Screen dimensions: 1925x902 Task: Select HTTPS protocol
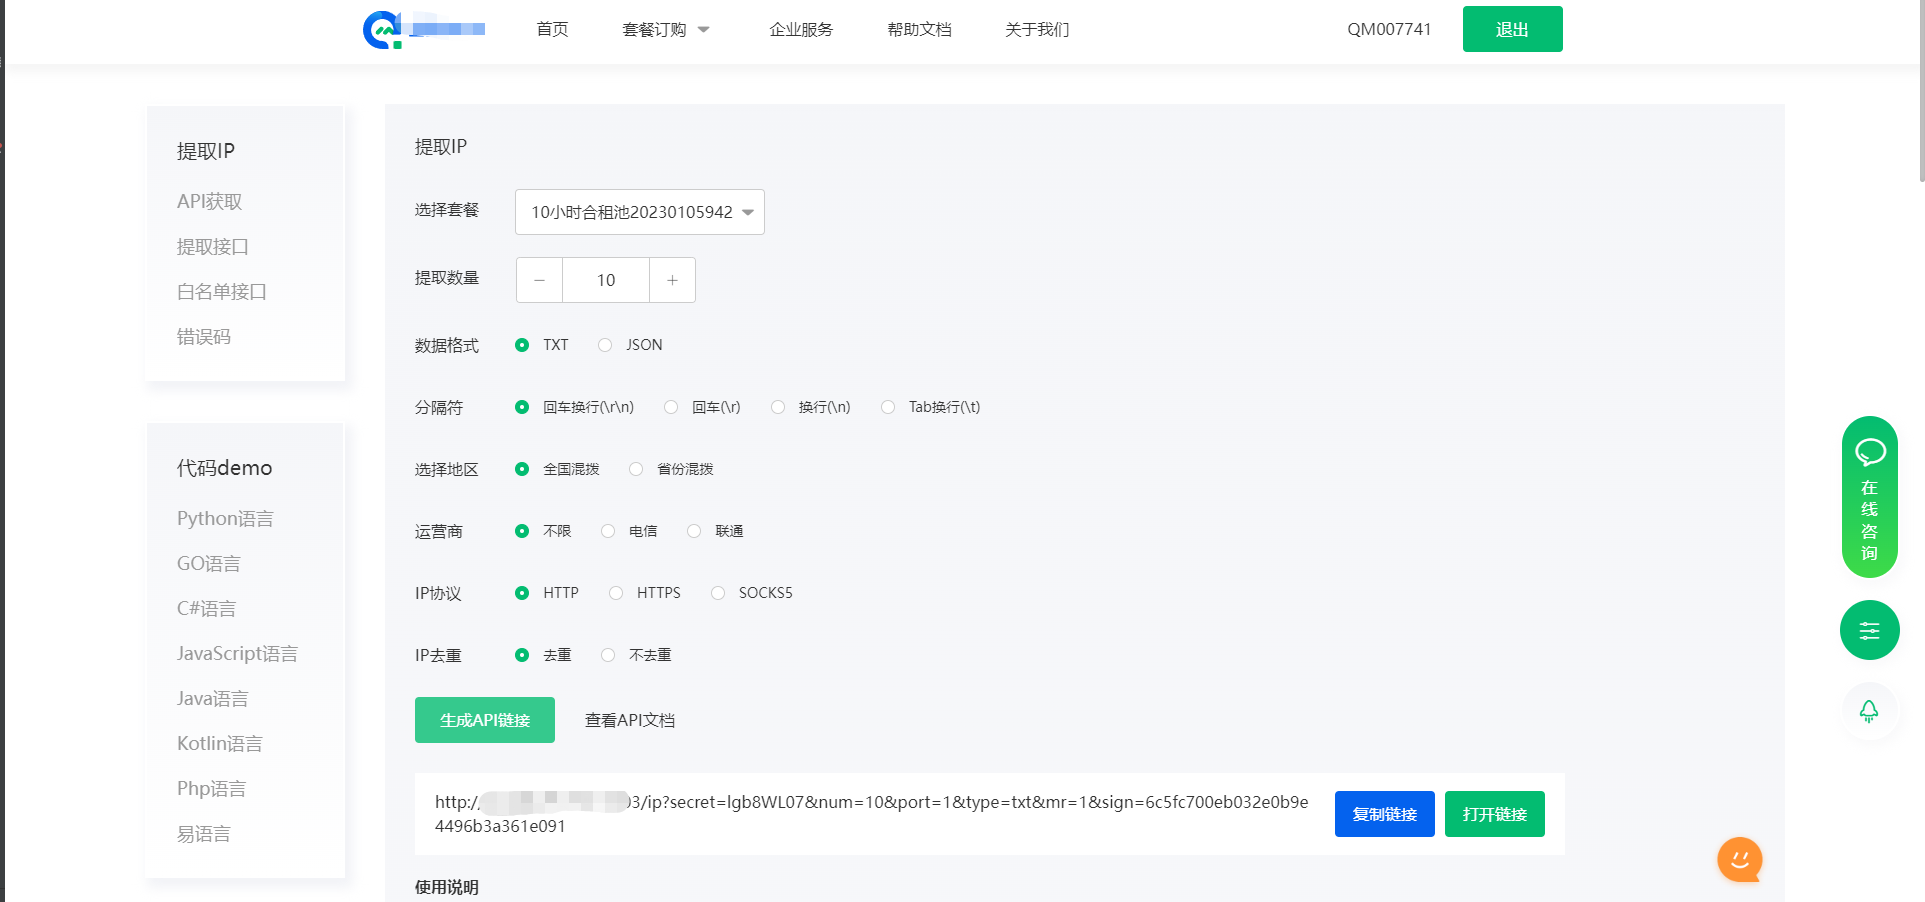(645, 593)
